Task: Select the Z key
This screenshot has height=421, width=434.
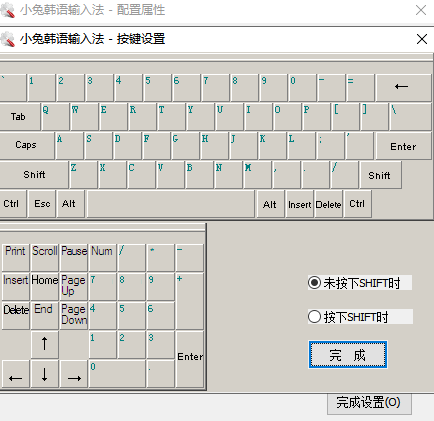Action: point(84,175)
